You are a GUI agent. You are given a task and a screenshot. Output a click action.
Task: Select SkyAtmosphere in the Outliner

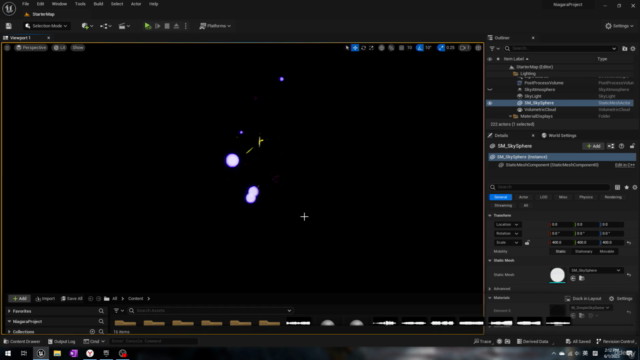tap(540, 89)
